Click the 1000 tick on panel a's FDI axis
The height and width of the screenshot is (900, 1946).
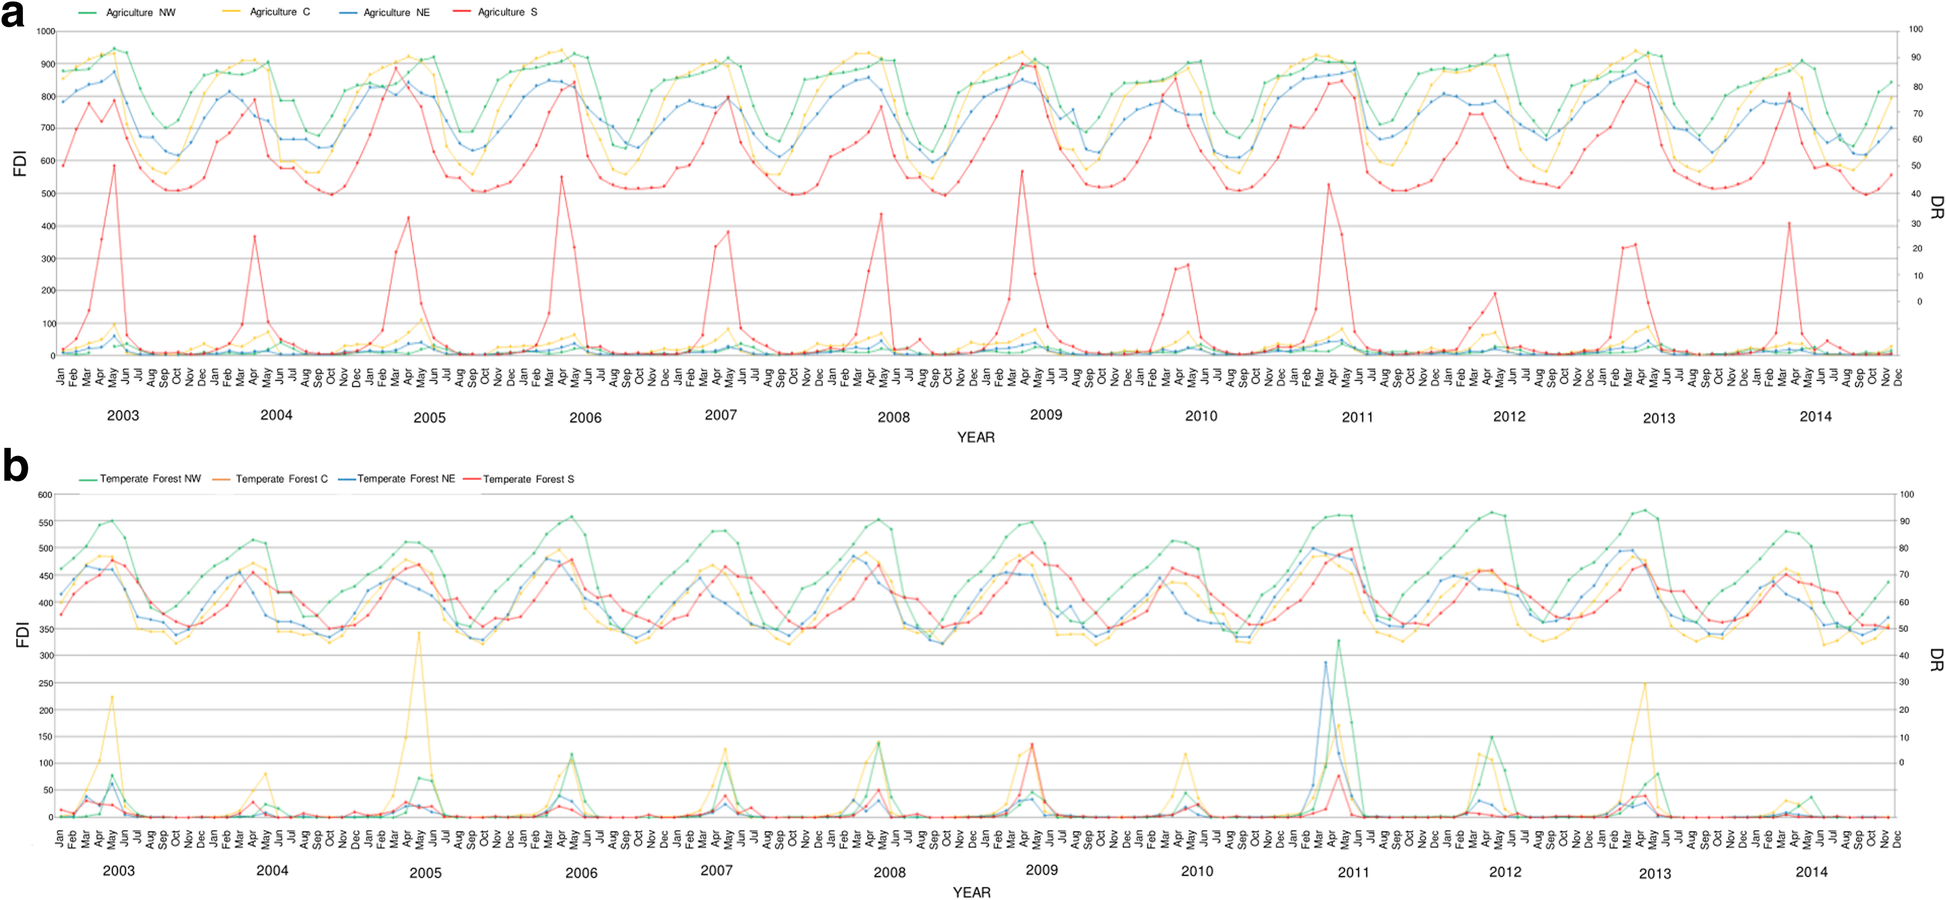point(44,32)
